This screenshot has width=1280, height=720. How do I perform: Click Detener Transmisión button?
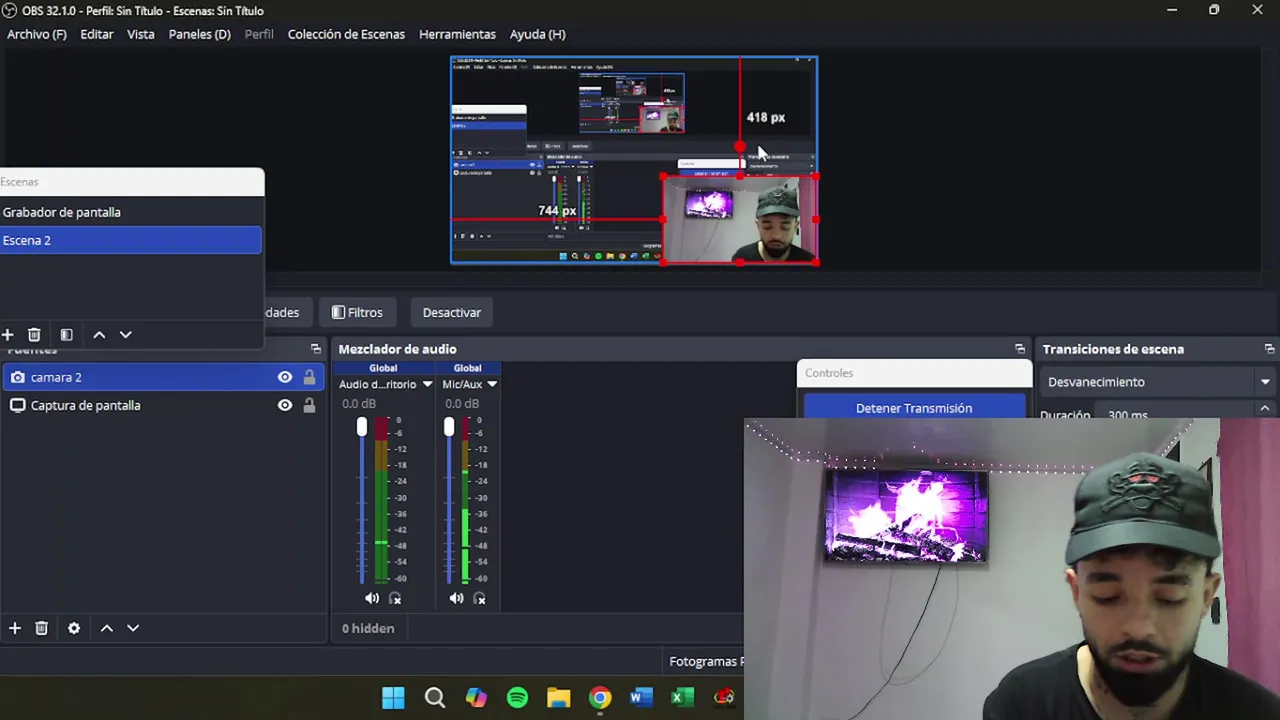pyautogui.click(x=914, y=408)
